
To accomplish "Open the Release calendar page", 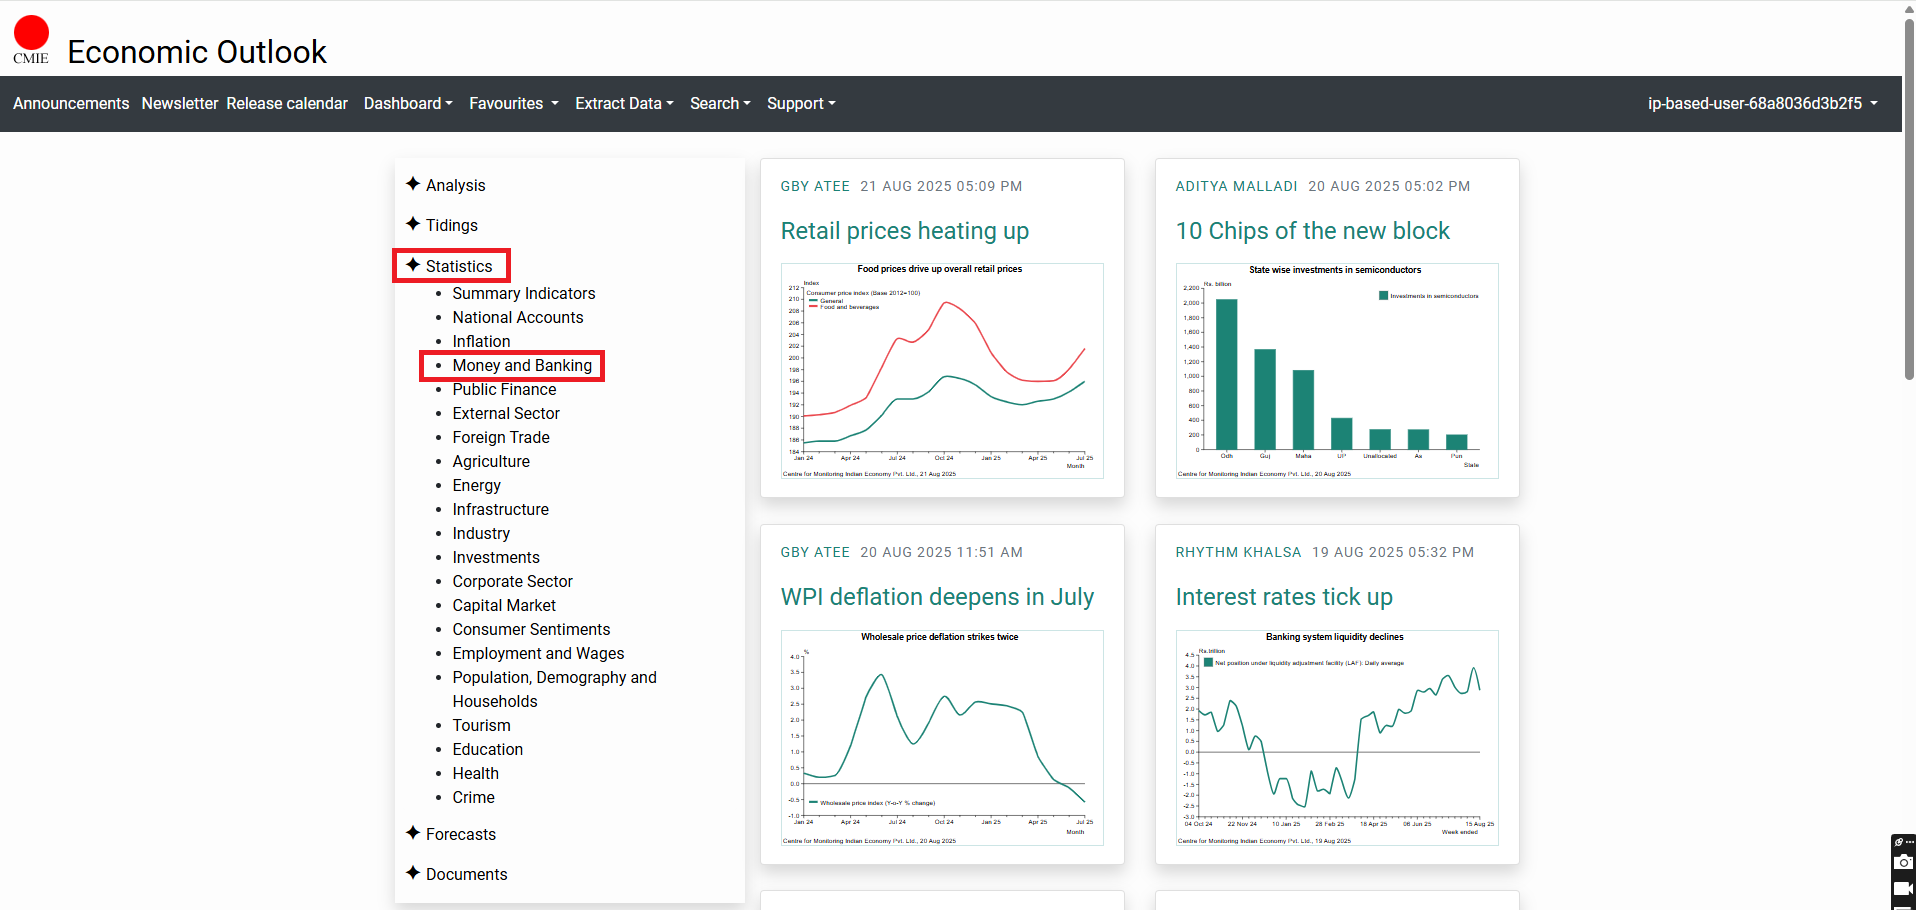I will 287,104.
